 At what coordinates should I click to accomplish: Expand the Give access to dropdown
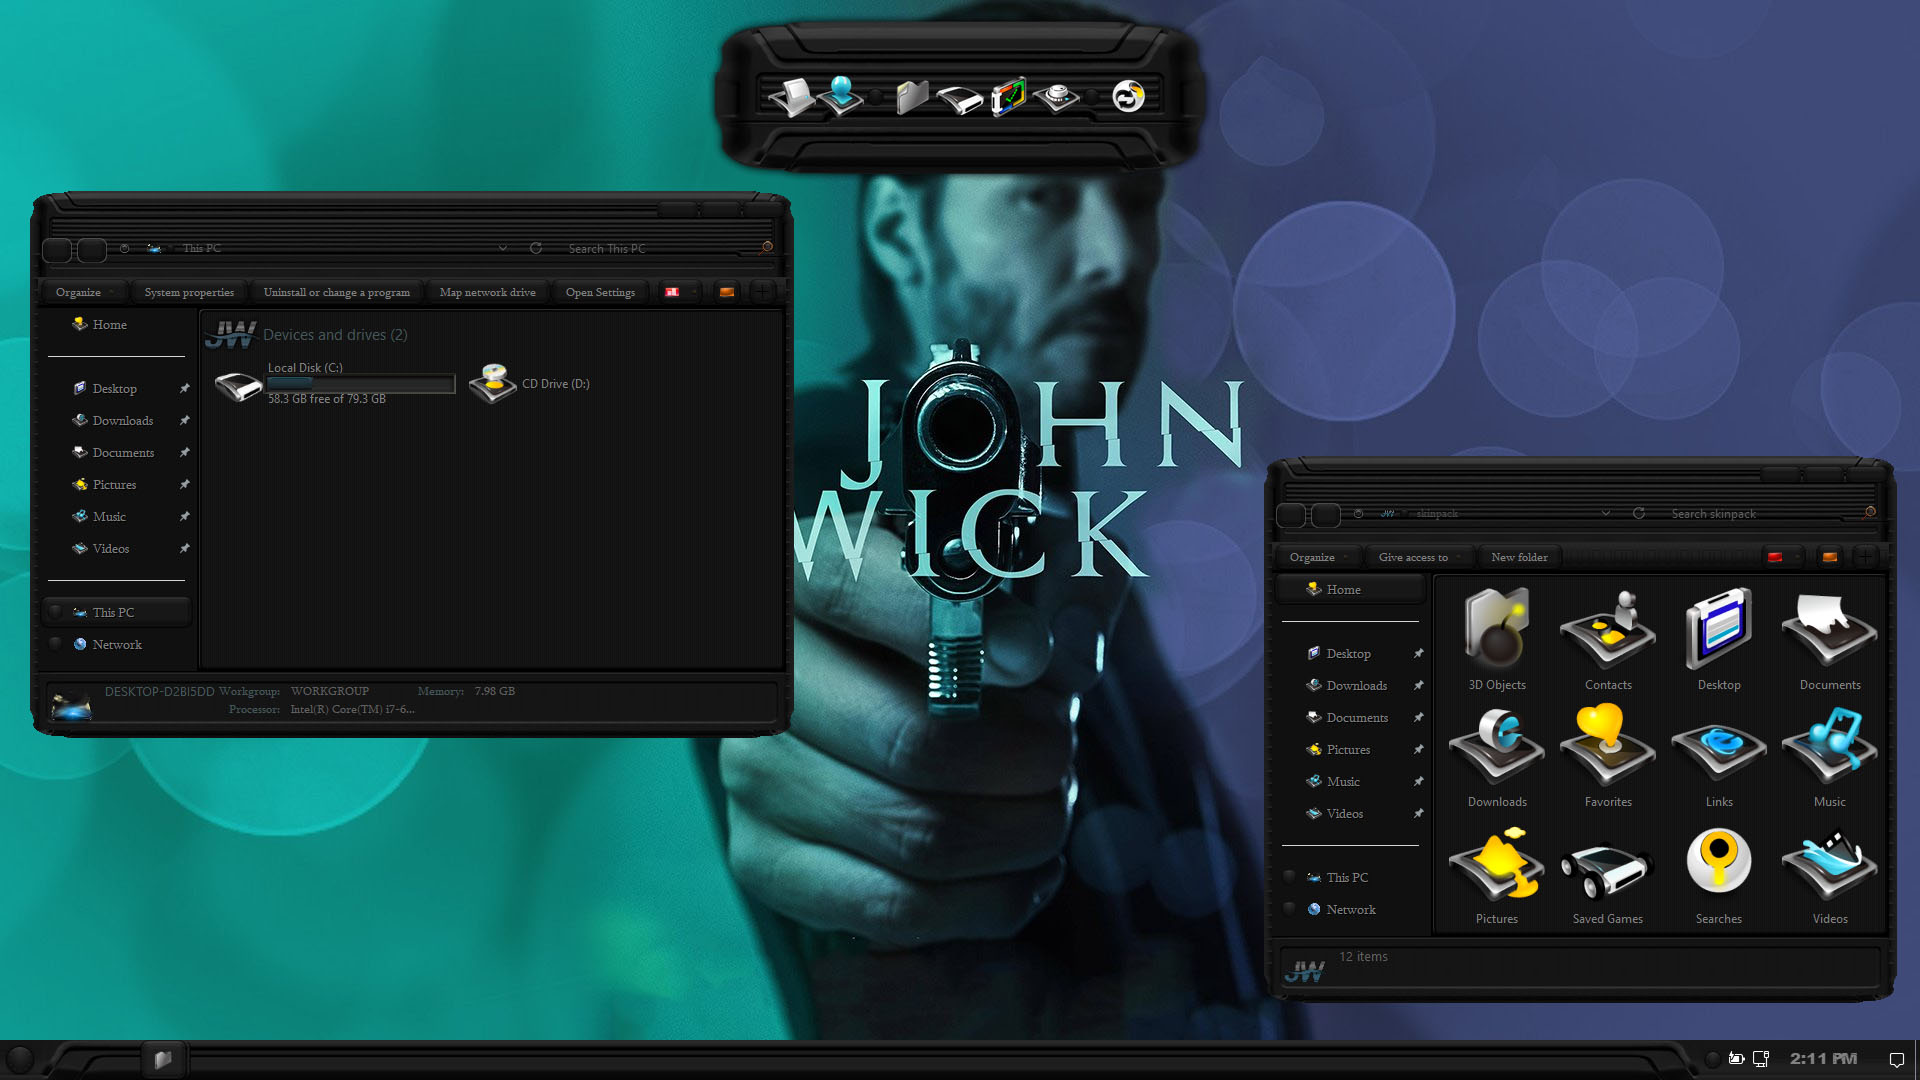[x=1420, y=557]
